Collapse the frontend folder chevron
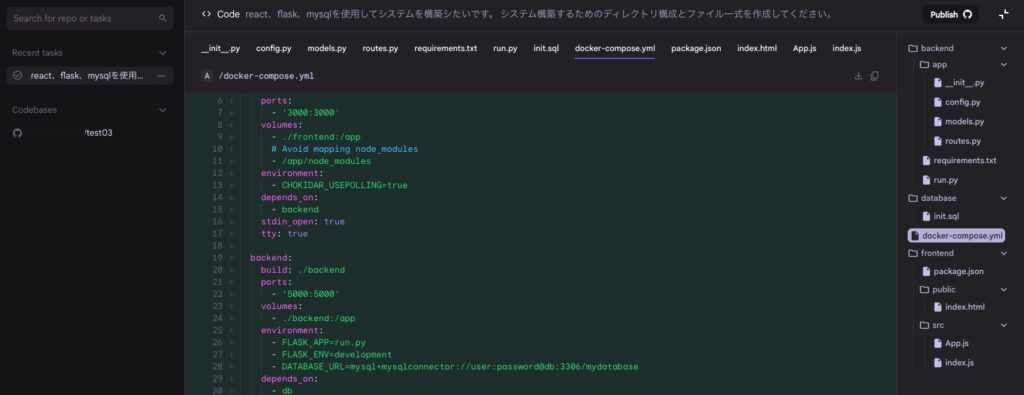This screenshot has height=395, width=1024. [x=1004, y=253]
